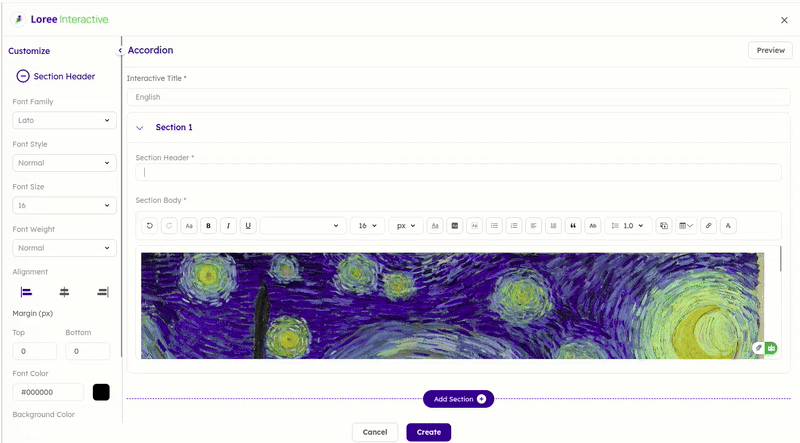Viewport: 800px width, 443px height.
Task: Click the undo icon in the editor toolbar
Action: pyautogui.click(x=149, y=226)
